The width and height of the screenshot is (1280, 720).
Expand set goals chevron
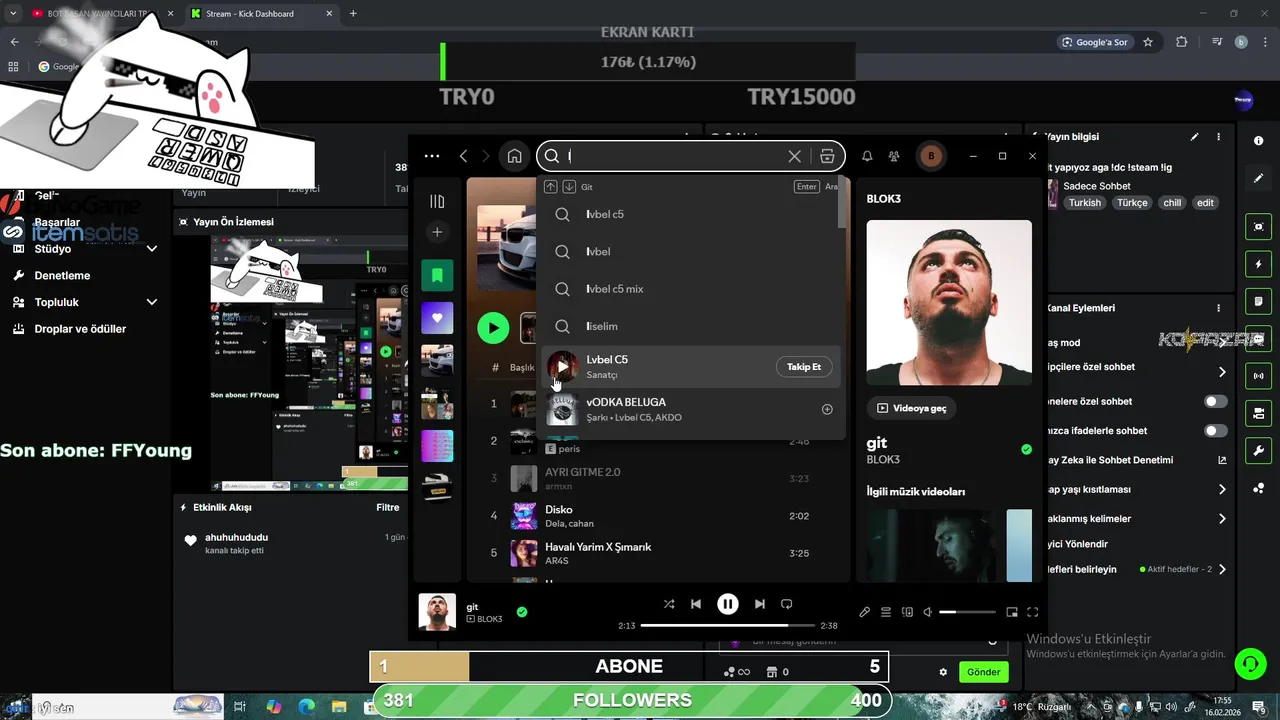(1222, 569)
